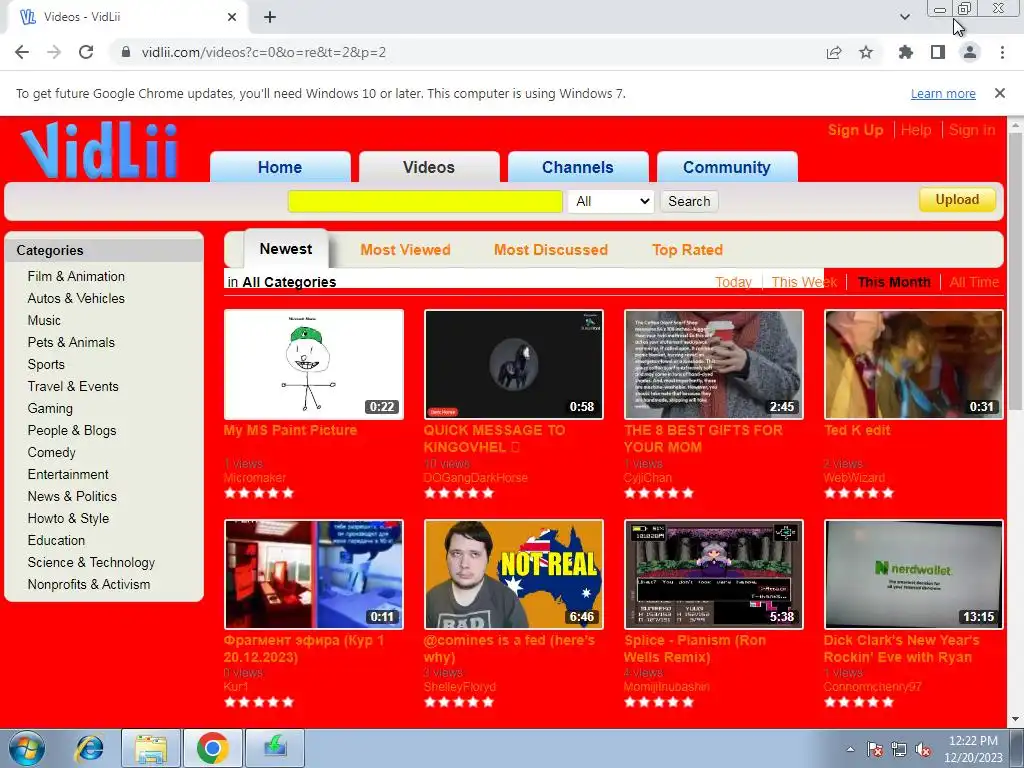Click the browser address bar URL
This screenshot has height=768, width=1024.
click(x=264, y=52)
